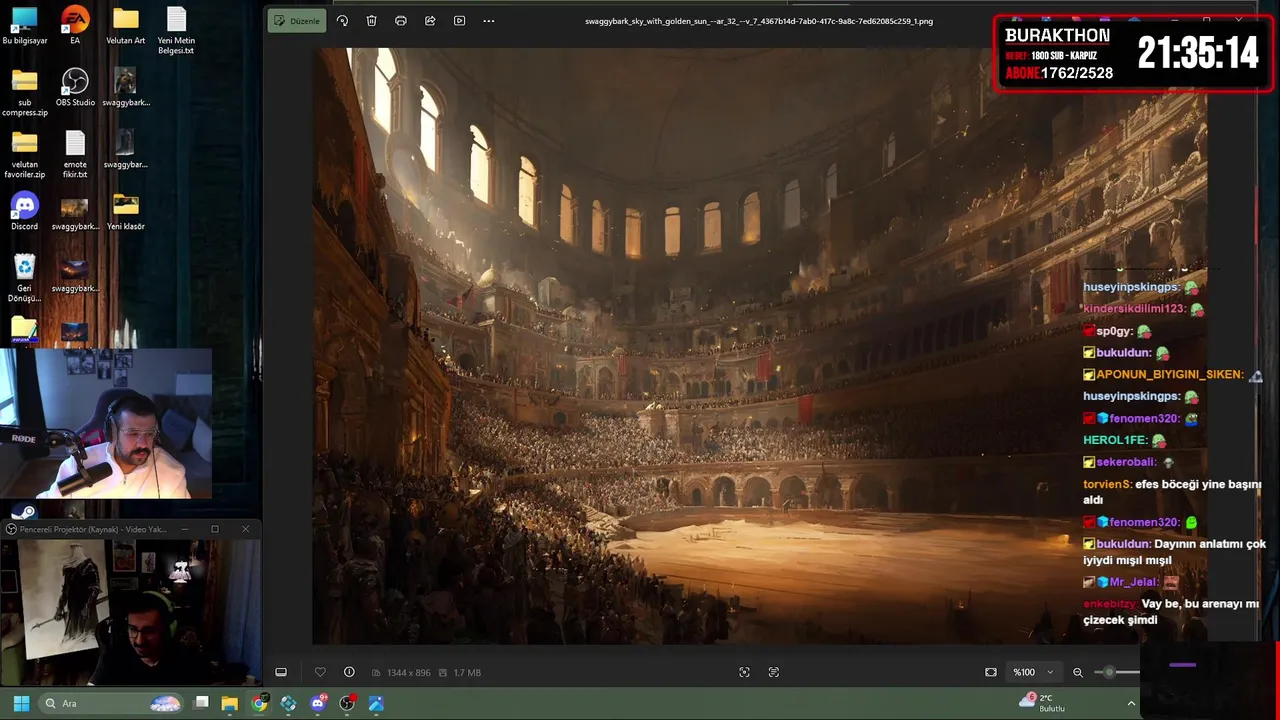Click the zoom out magnifier icon

1078,672
